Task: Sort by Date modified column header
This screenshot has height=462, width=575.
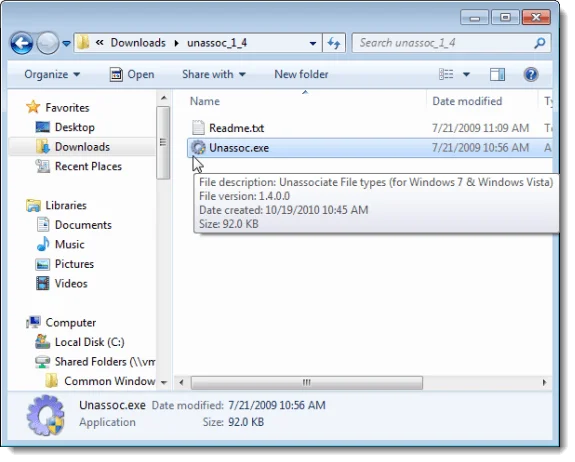Action: (x=467, y=101)
